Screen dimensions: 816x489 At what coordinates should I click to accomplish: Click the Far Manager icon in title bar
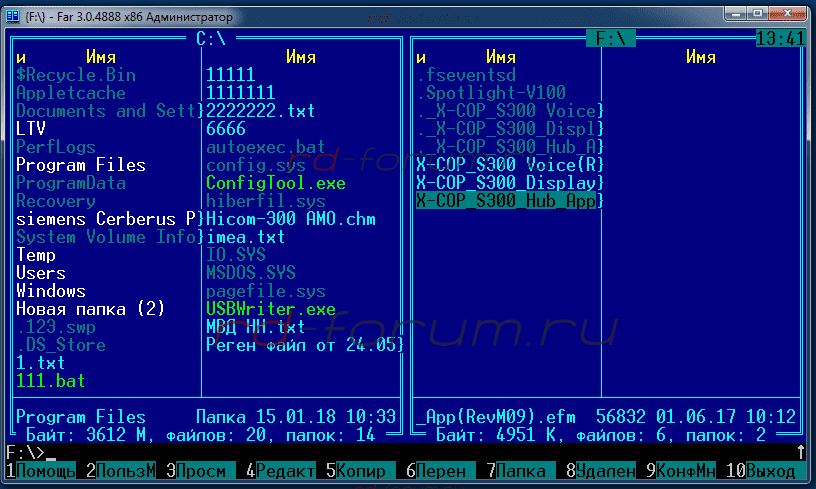coord(15,18)
